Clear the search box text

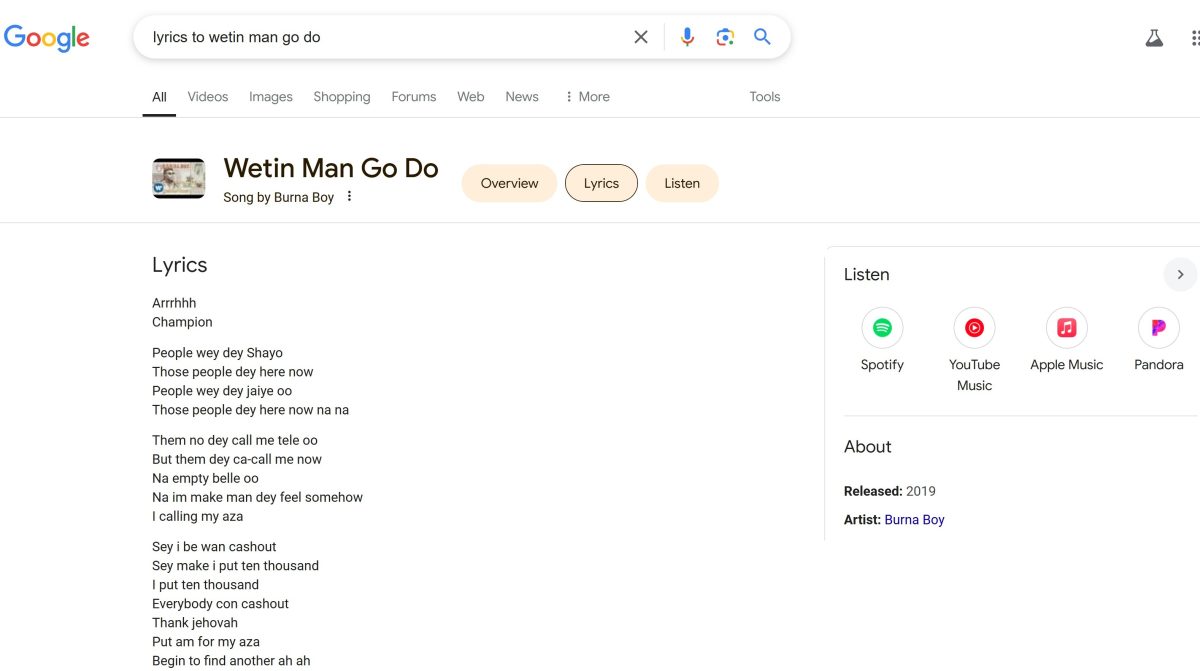pyautogui.click(x=641, y=37)
